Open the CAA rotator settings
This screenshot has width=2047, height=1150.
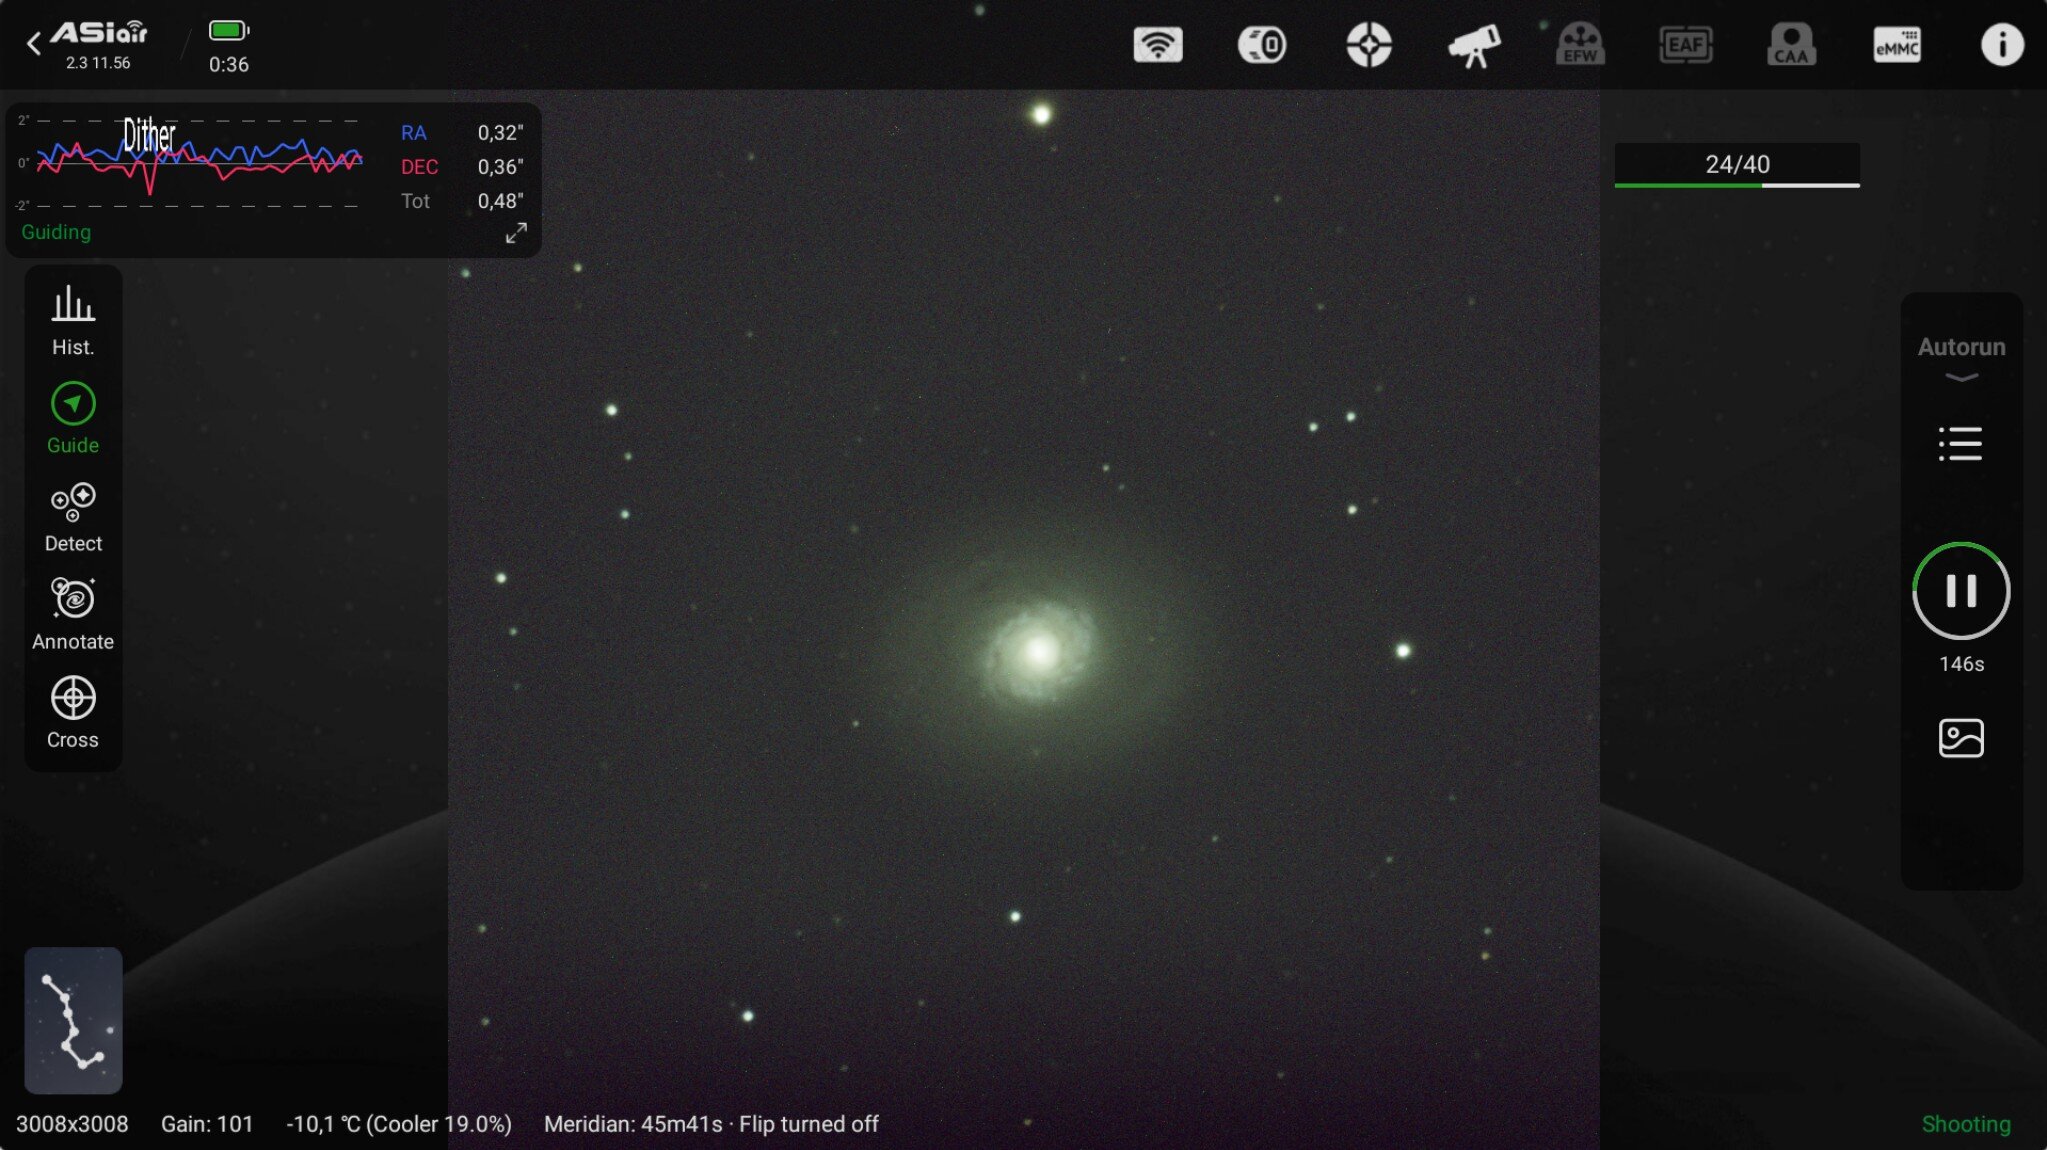[x=1791, y=45]
